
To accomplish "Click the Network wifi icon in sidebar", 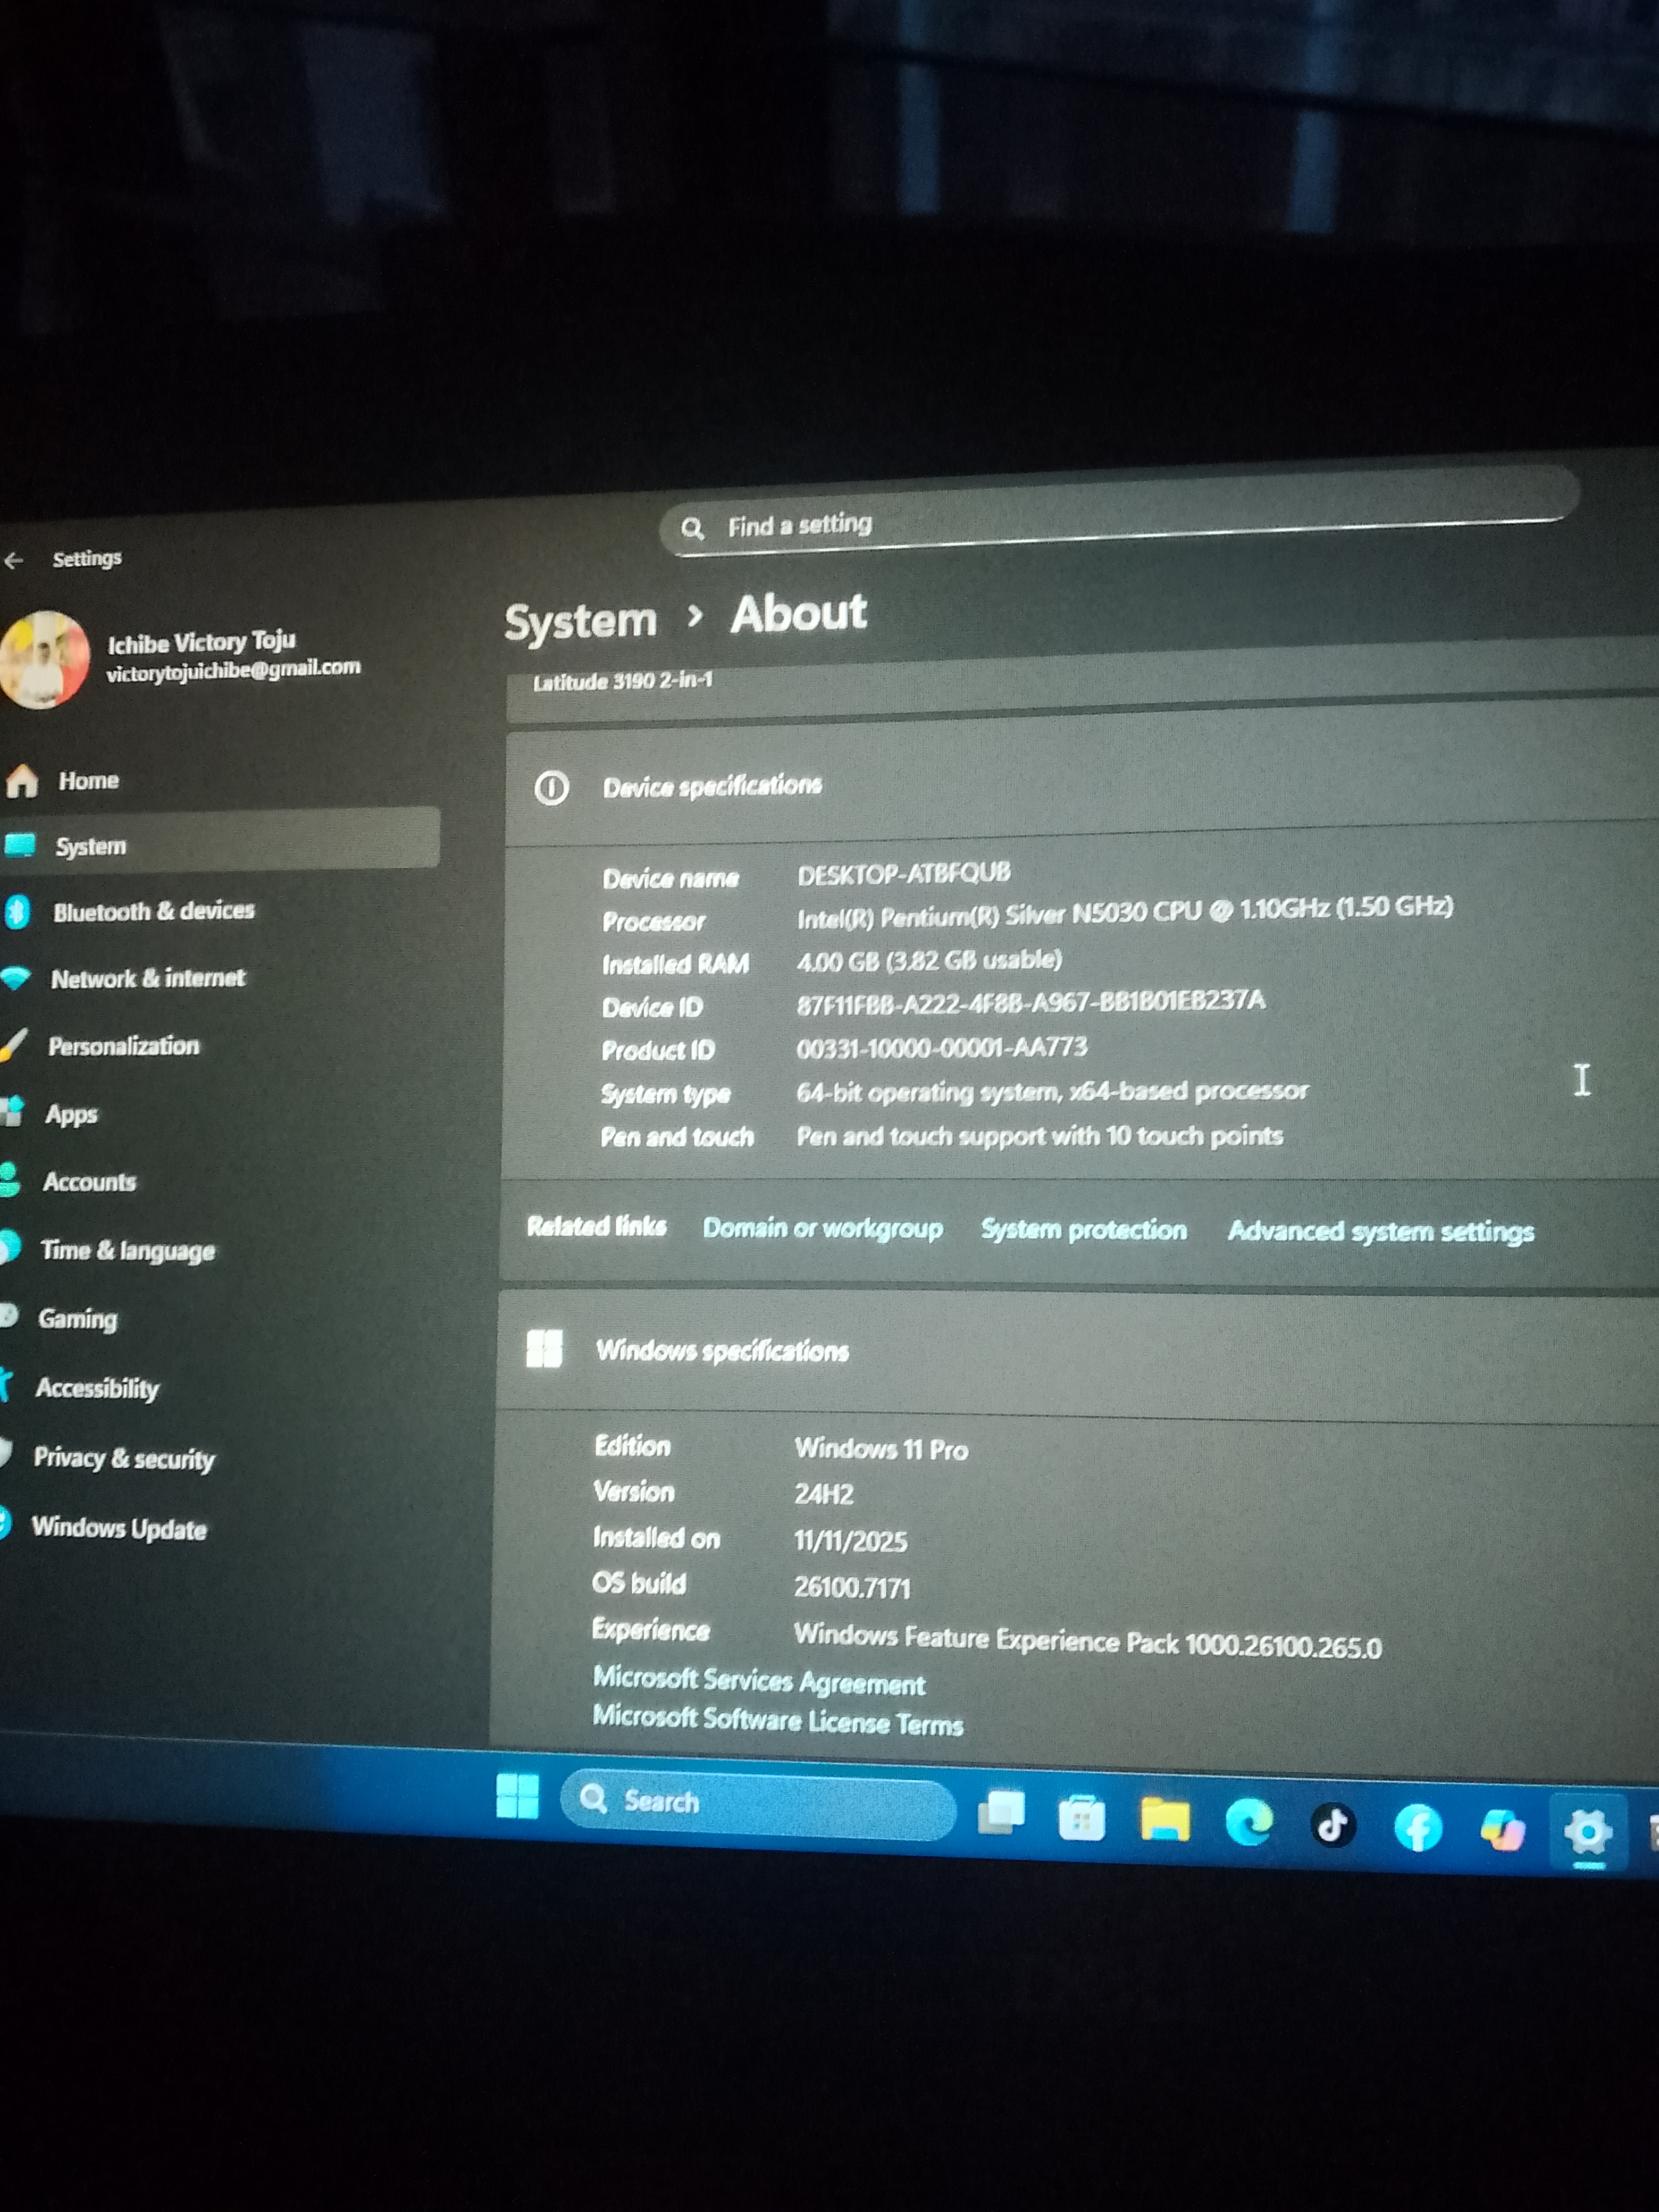I will pos(15,979).
